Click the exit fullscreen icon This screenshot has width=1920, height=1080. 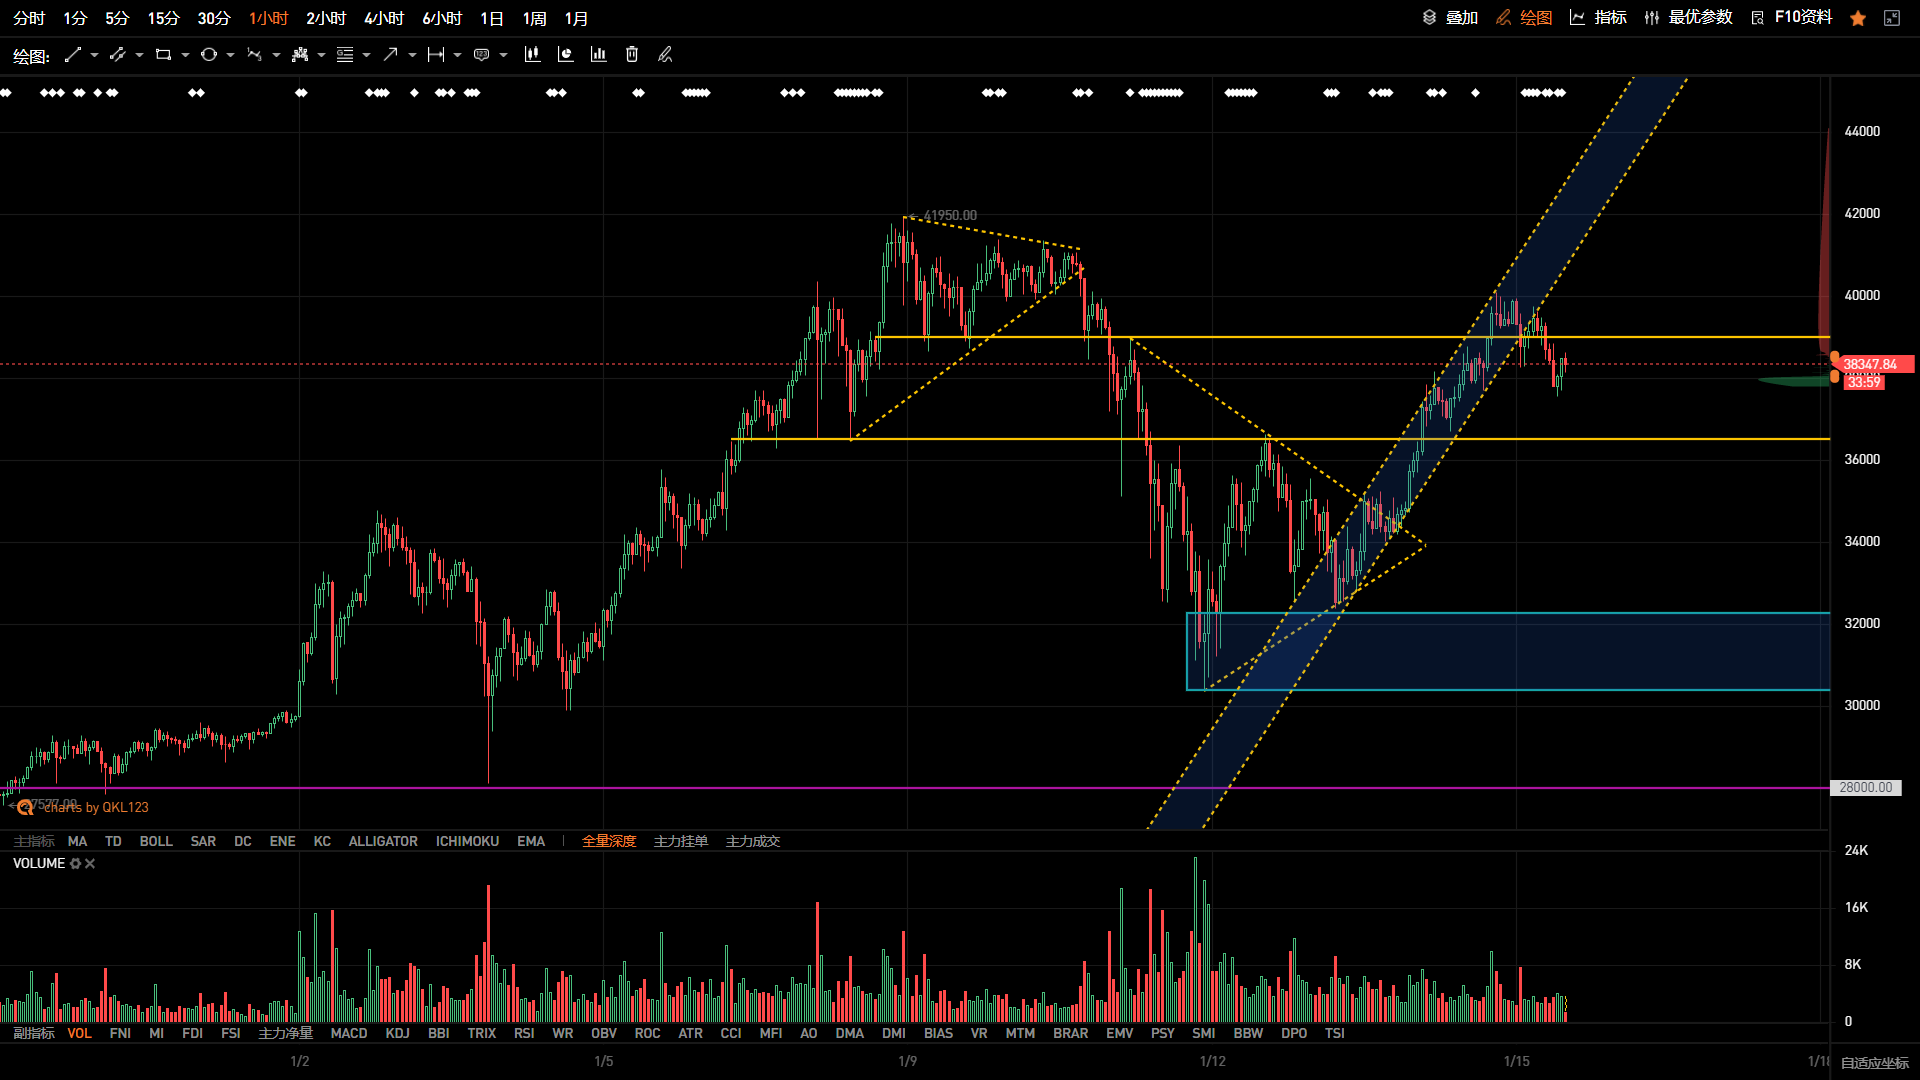click(1892, 18)
